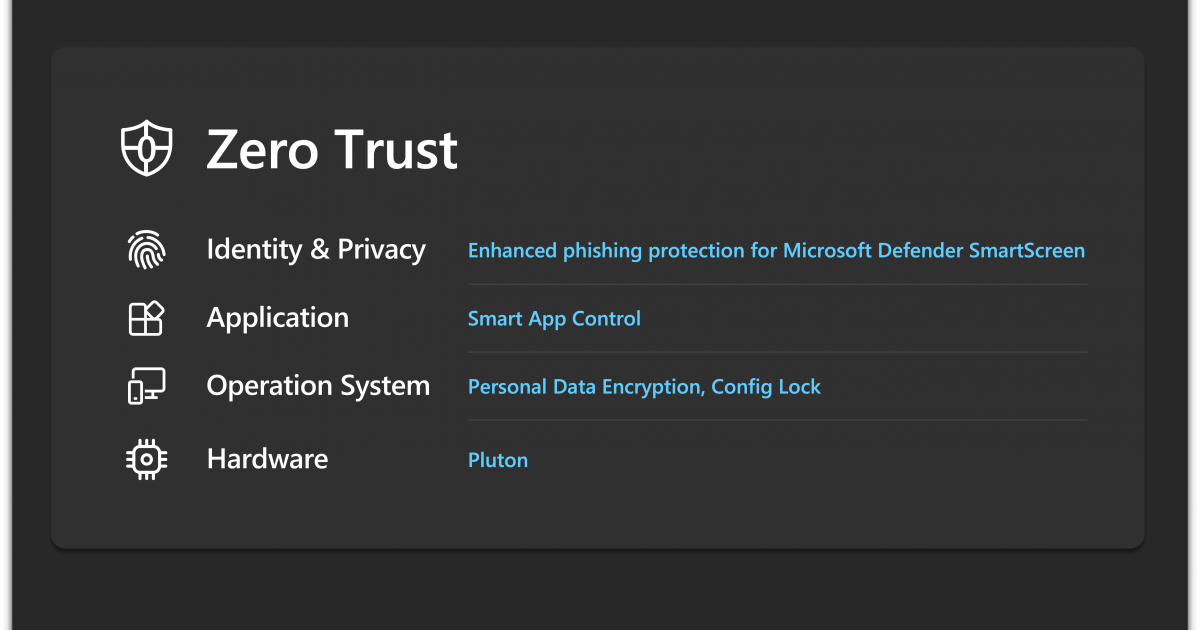This screenshot has width=1200, height=630.
Task: Click the dark background outside the card
Action: click(600, 590)
